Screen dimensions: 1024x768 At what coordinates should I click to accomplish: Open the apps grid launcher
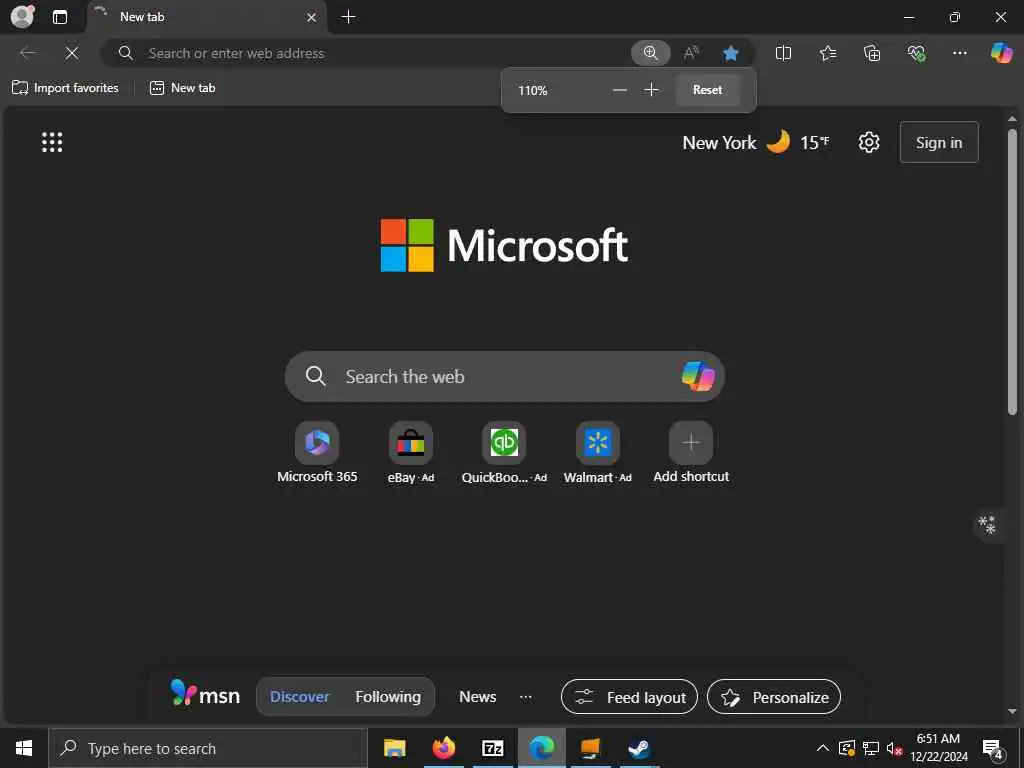tap(52, 142)
